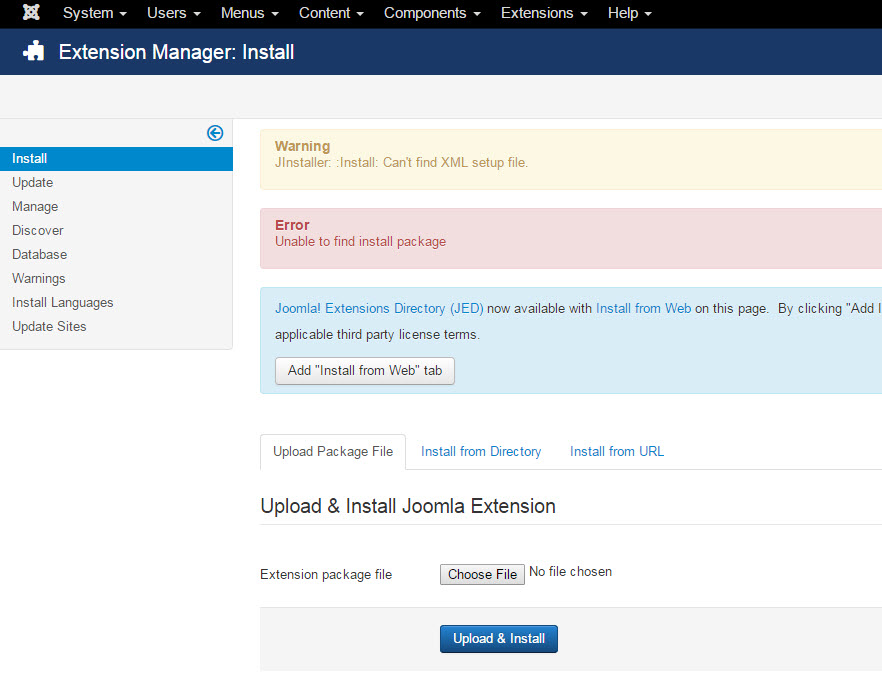Open the Help menu
Screen dimensions: 882x686
click(629, 13)
